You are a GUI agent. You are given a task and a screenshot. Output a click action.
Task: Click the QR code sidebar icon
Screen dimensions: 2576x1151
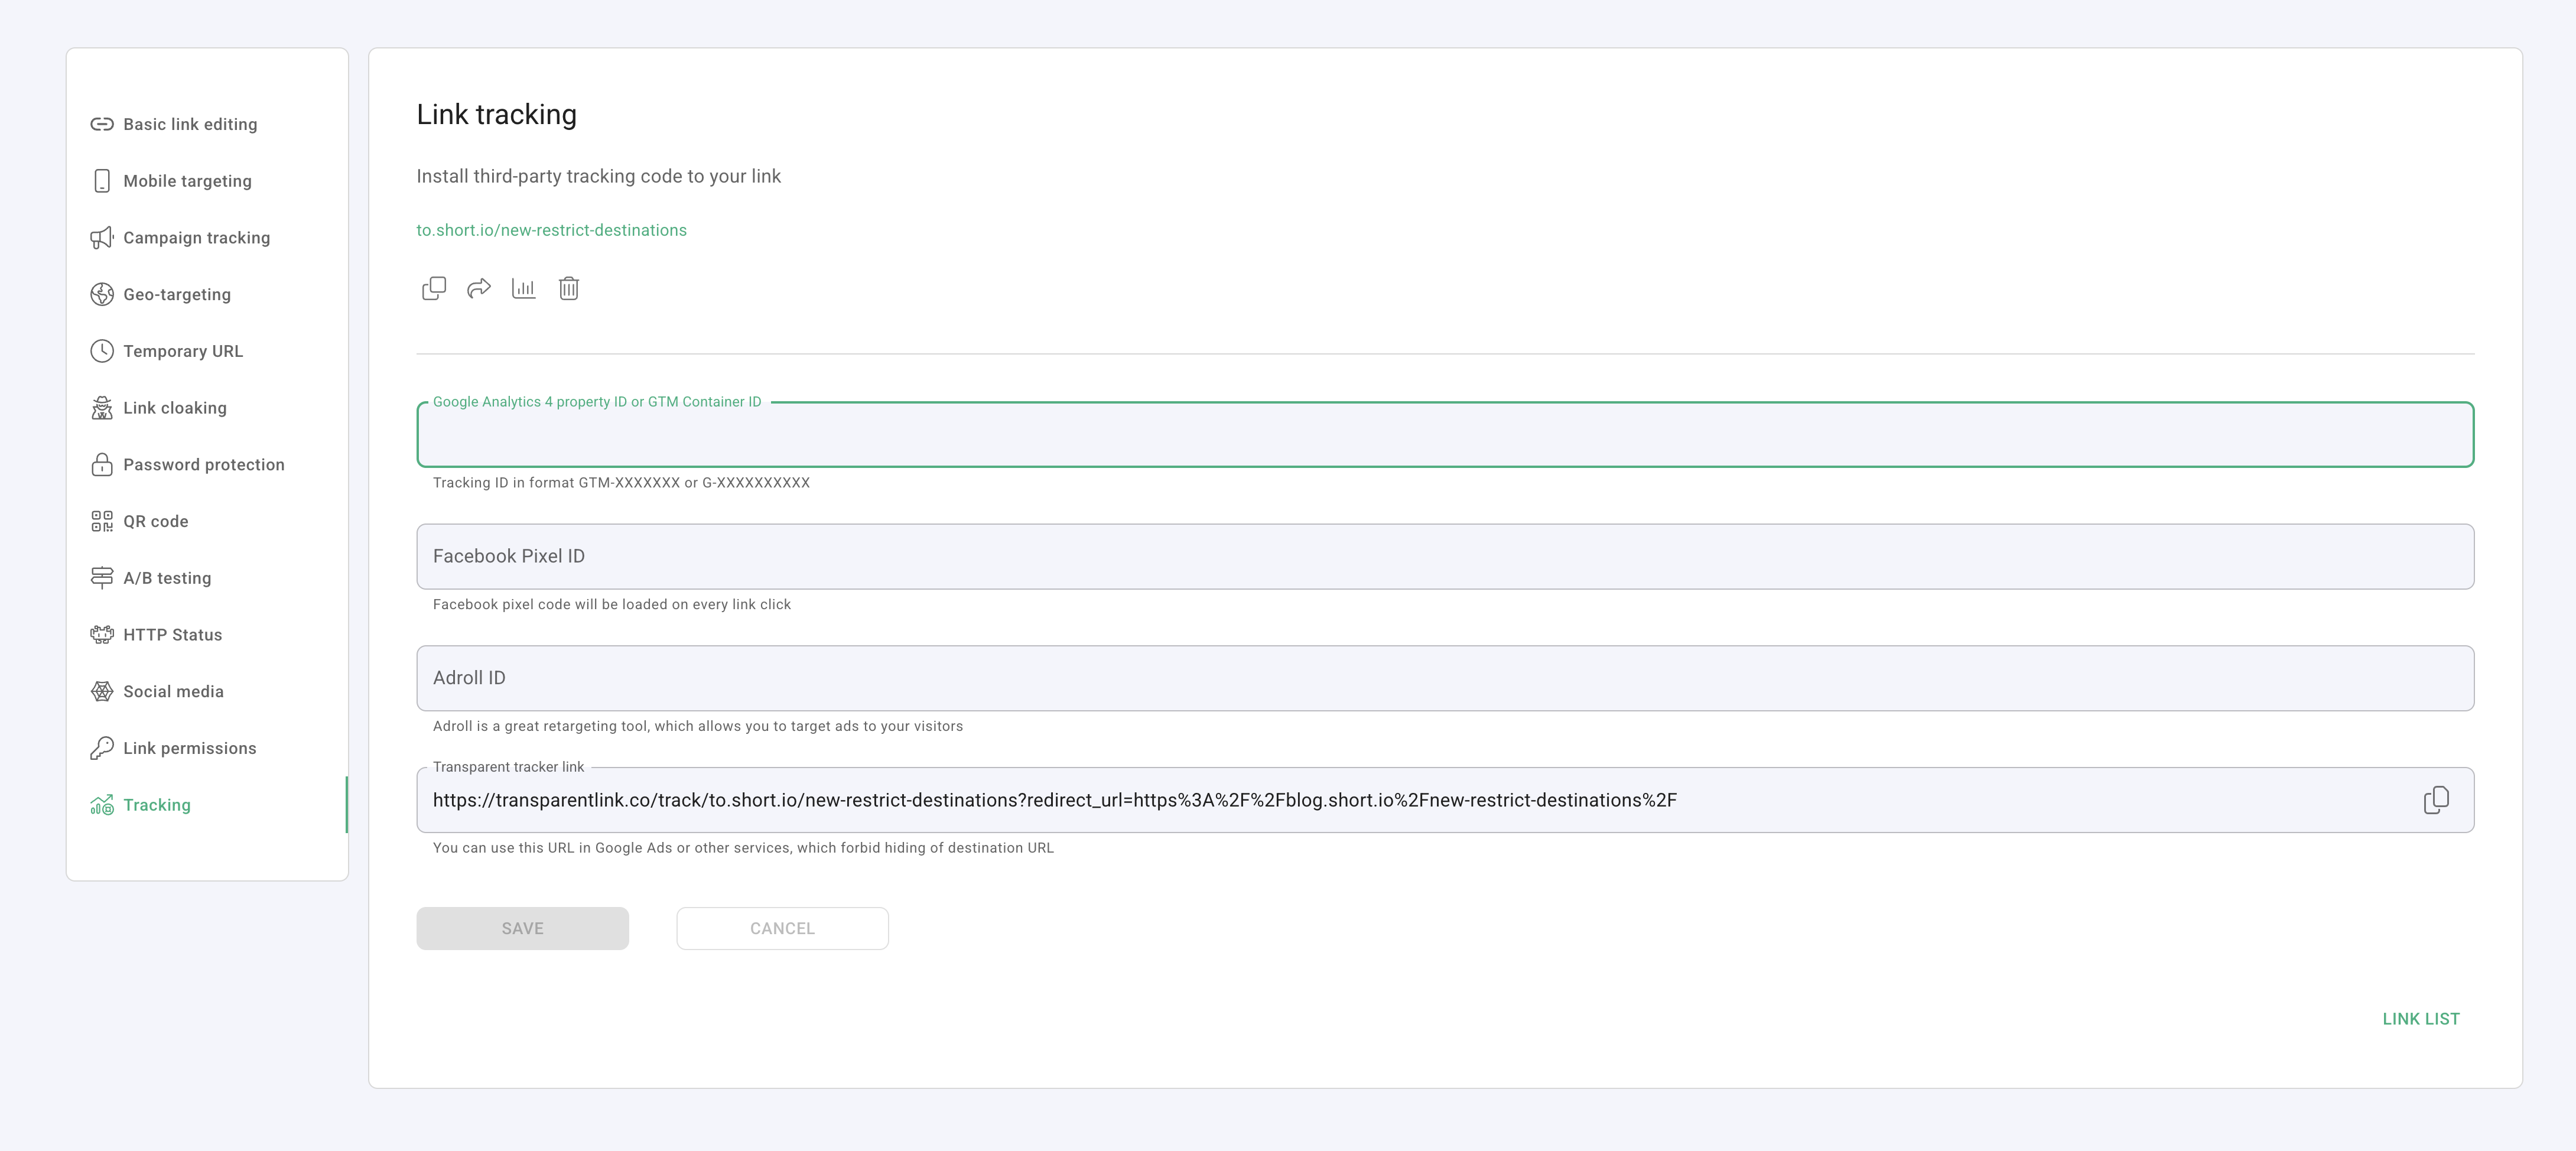click(x=102, y=521)
